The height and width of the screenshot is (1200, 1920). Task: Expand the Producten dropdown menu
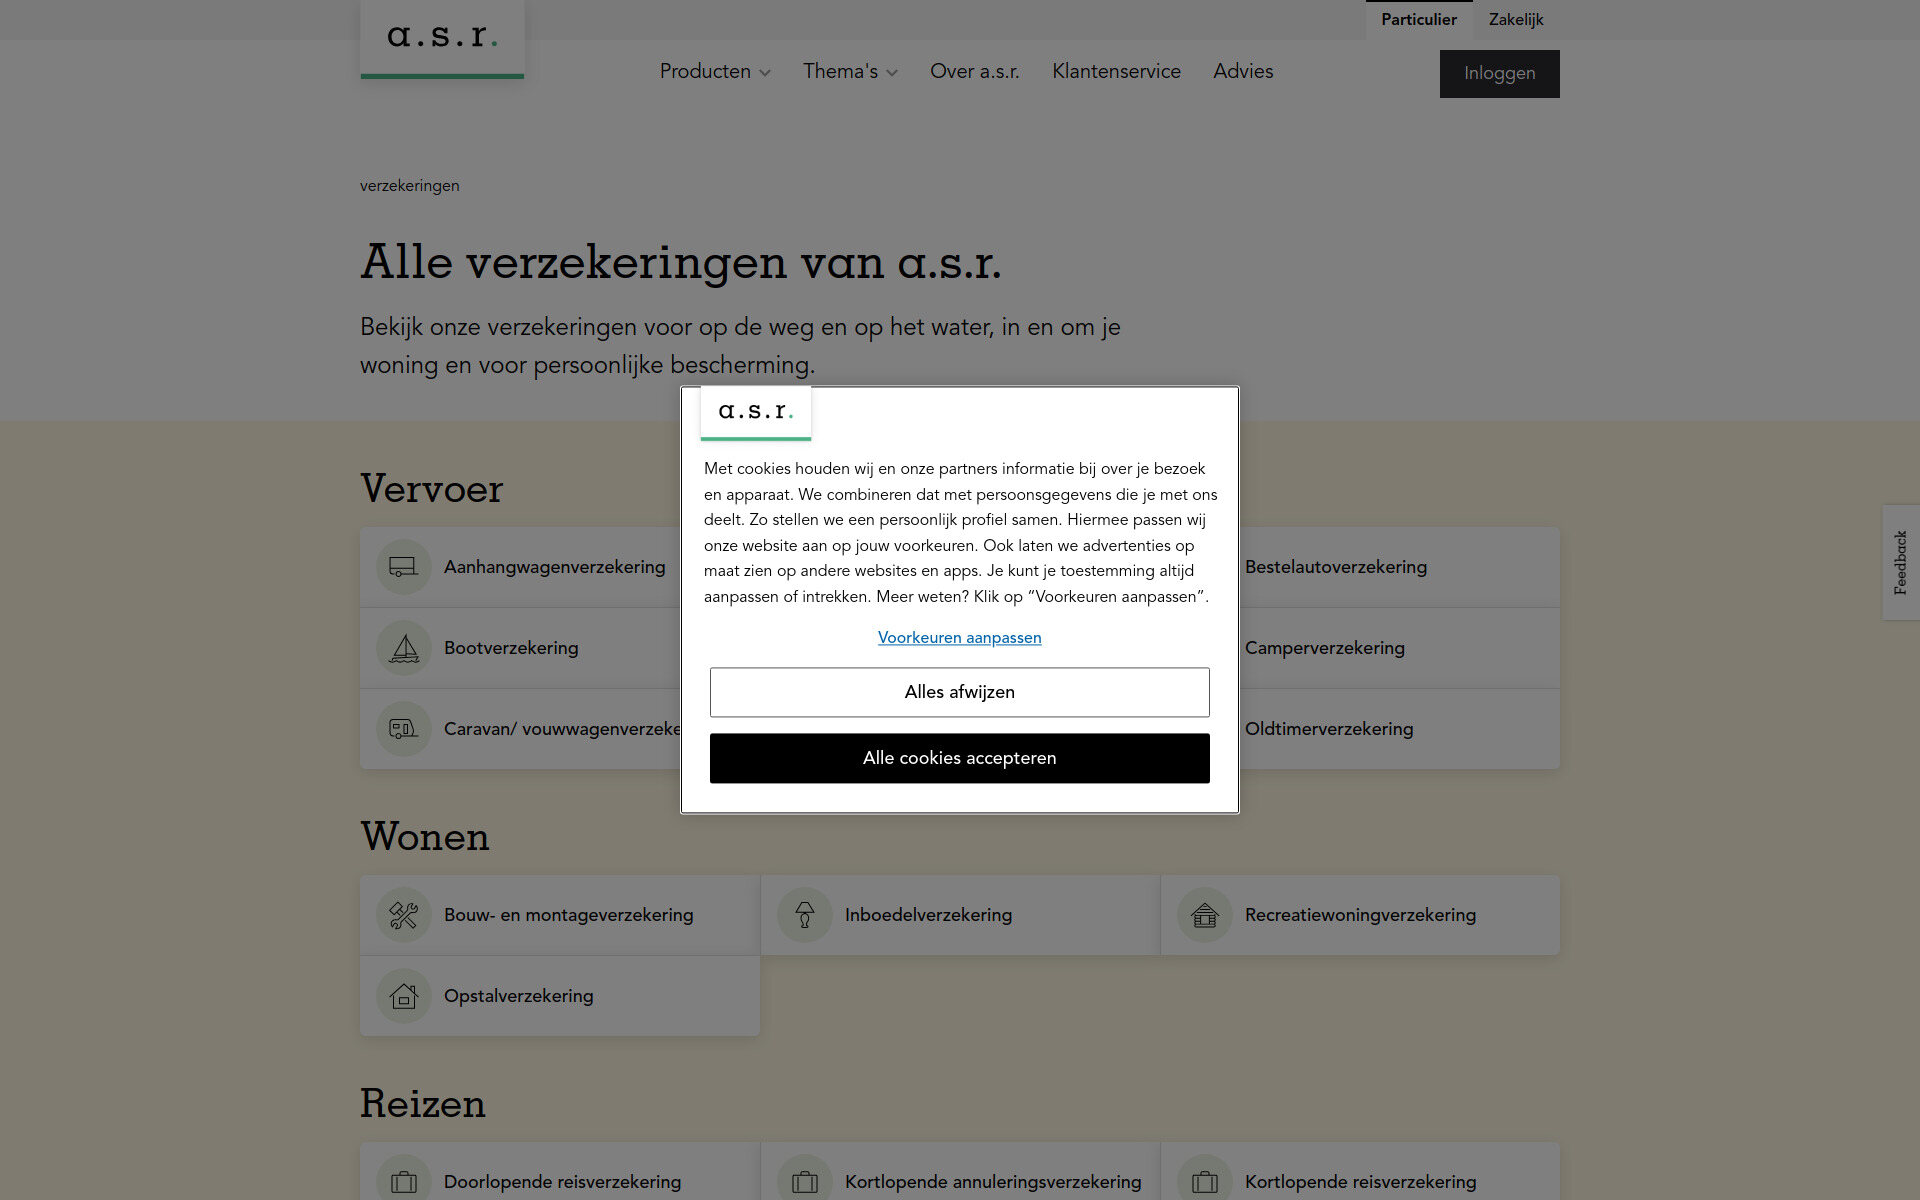point(715,72)
